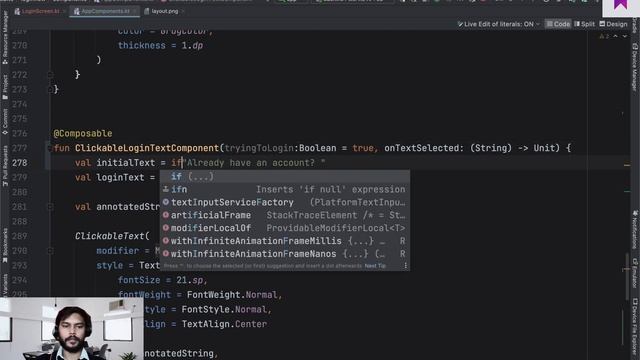640x360 pixels.
Task: Toggle fold marker at line 277 function
Action: 50,148
